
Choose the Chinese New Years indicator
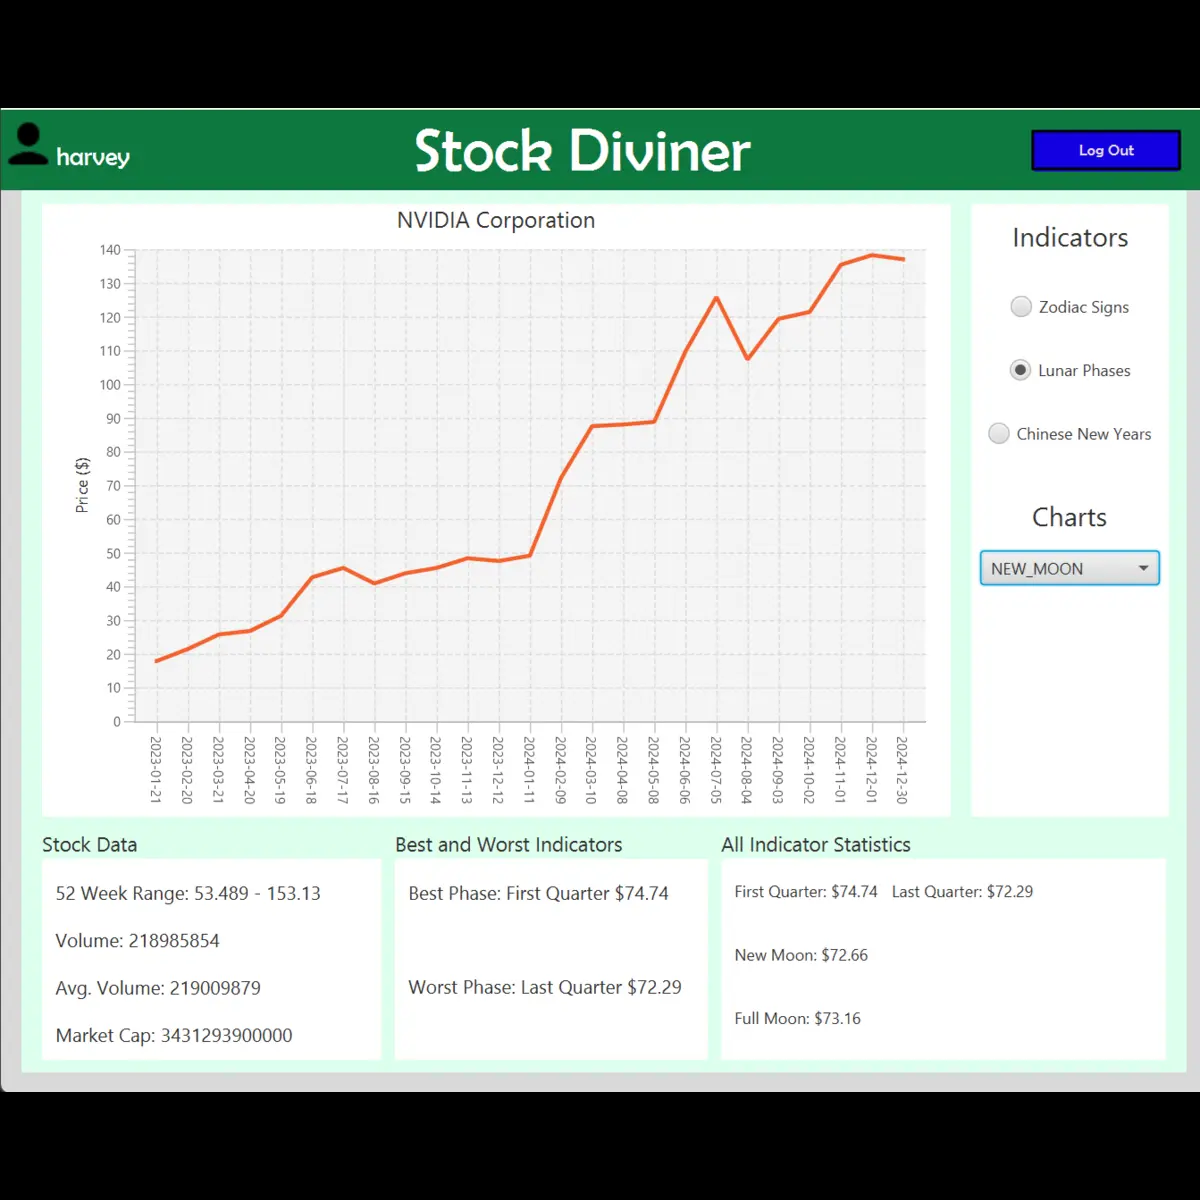point(998,433)
